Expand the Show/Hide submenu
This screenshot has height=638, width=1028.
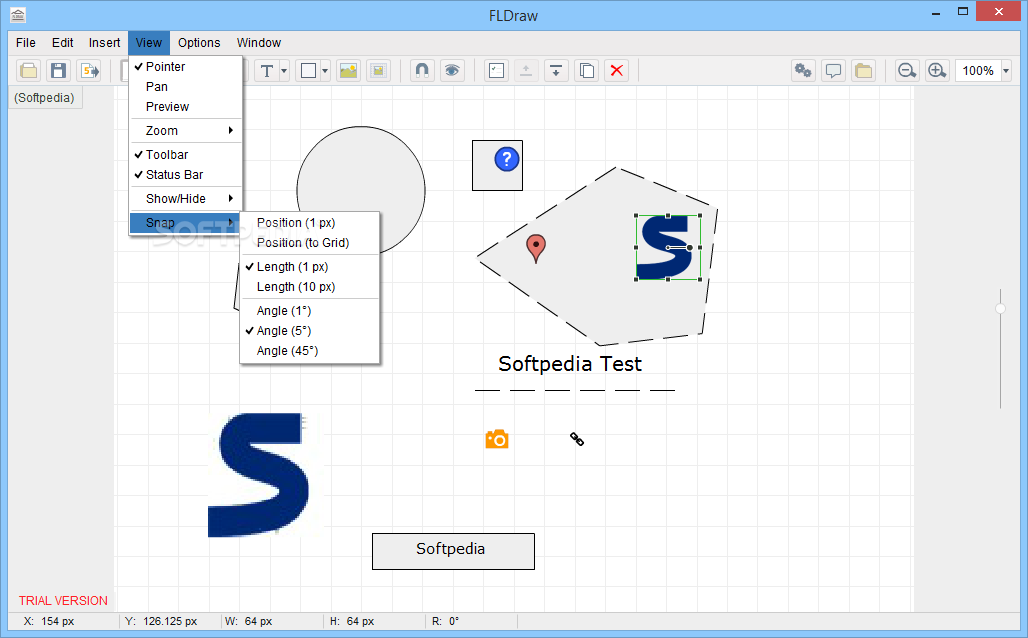pos(186,199)
